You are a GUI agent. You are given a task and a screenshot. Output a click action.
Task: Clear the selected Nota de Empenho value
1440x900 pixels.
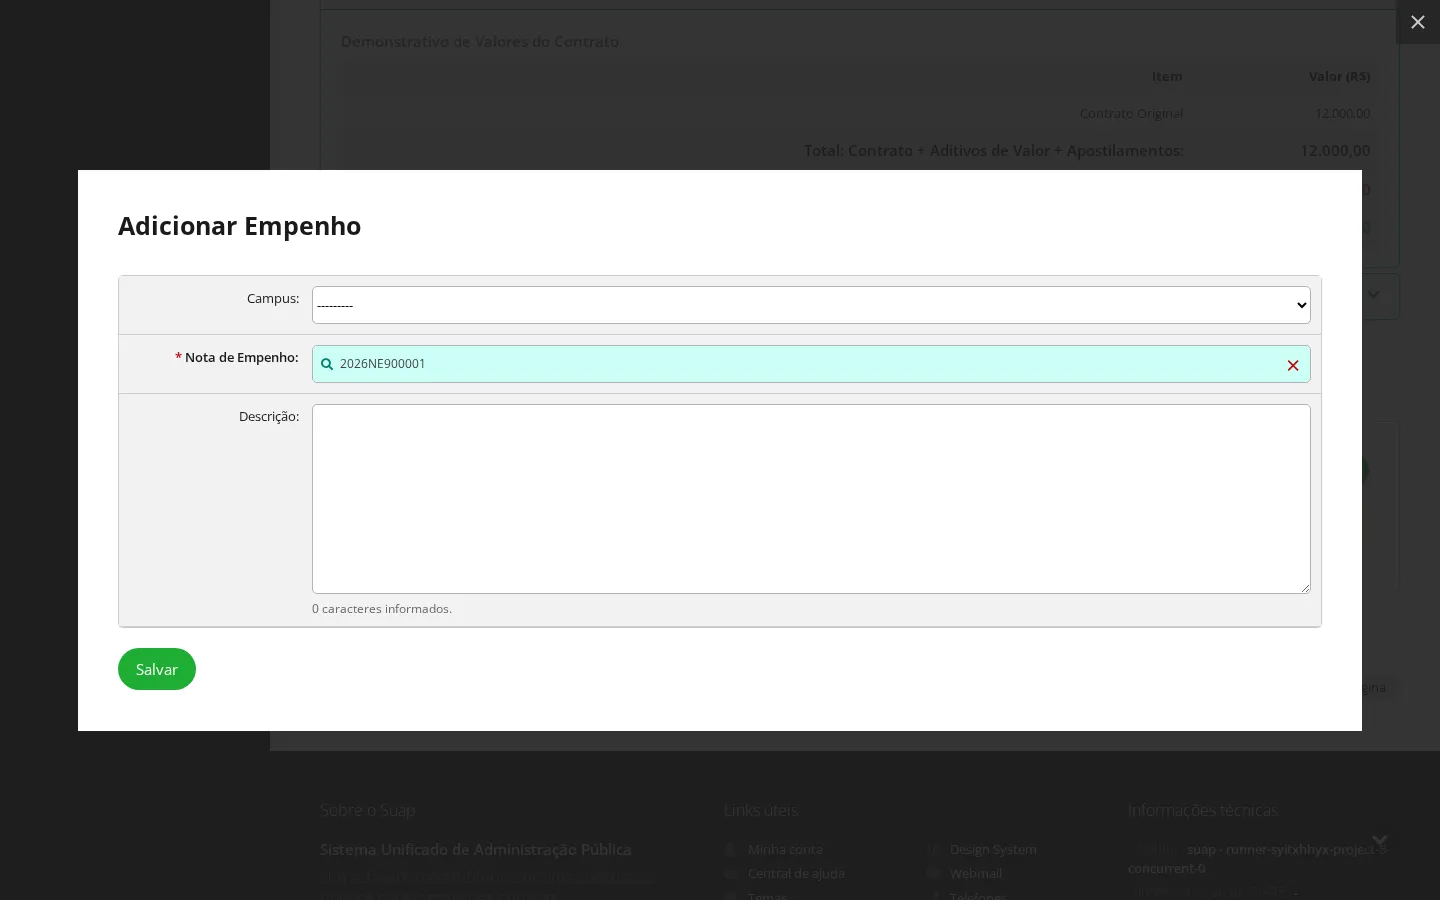click(x=1293, y=365)
